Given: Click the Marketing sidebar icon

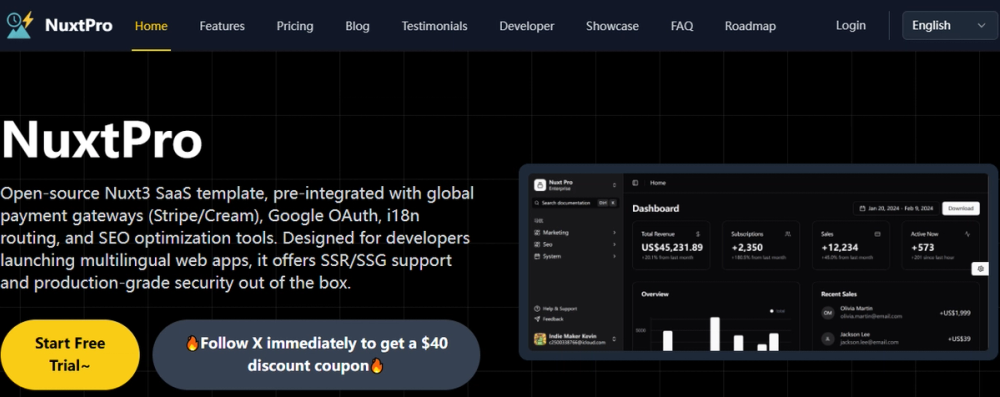Looking at the screenshot, I should (537, 232).
